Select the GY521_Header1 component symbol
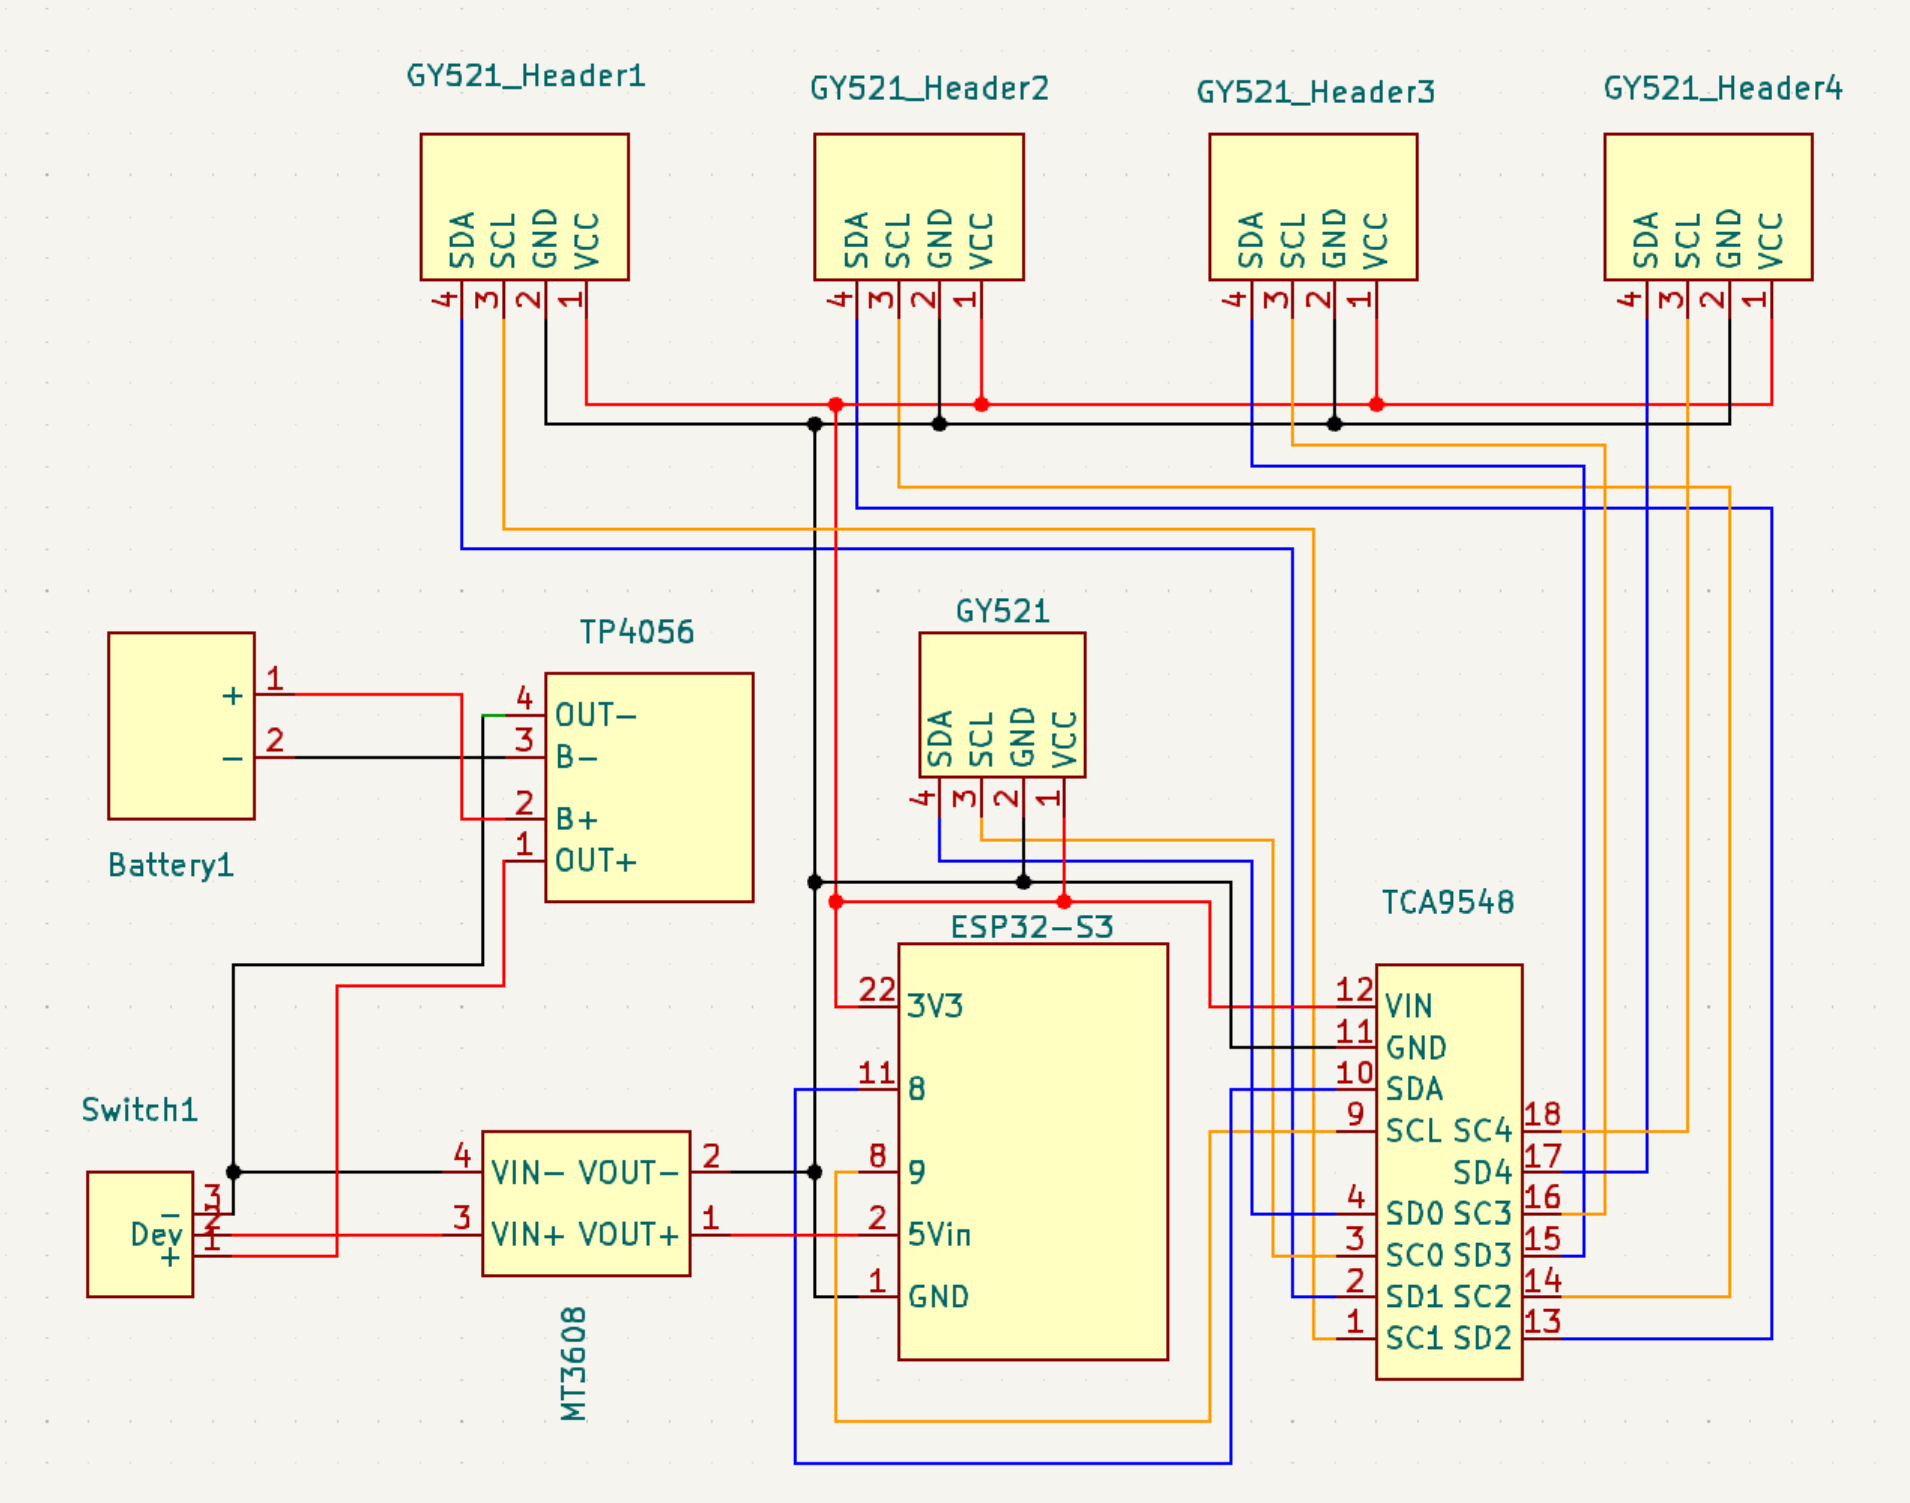Screen dimensions: 1910x1503 pos(525,205)
